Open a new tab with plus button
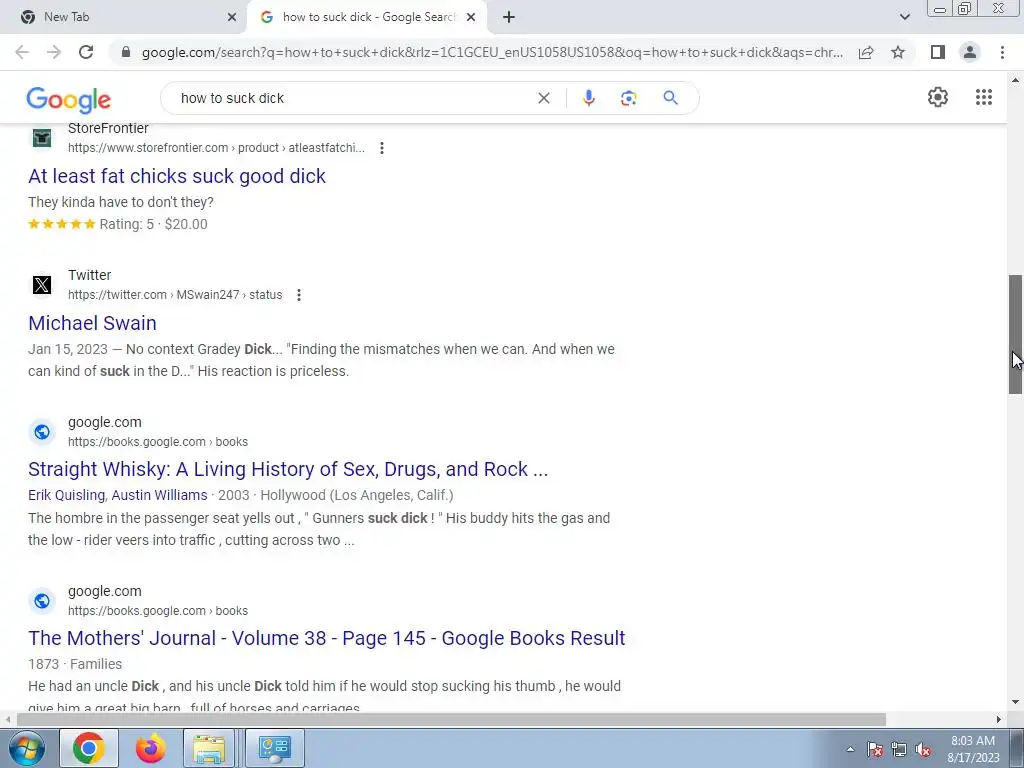1024x768 pixels. [x=509, y=17]
